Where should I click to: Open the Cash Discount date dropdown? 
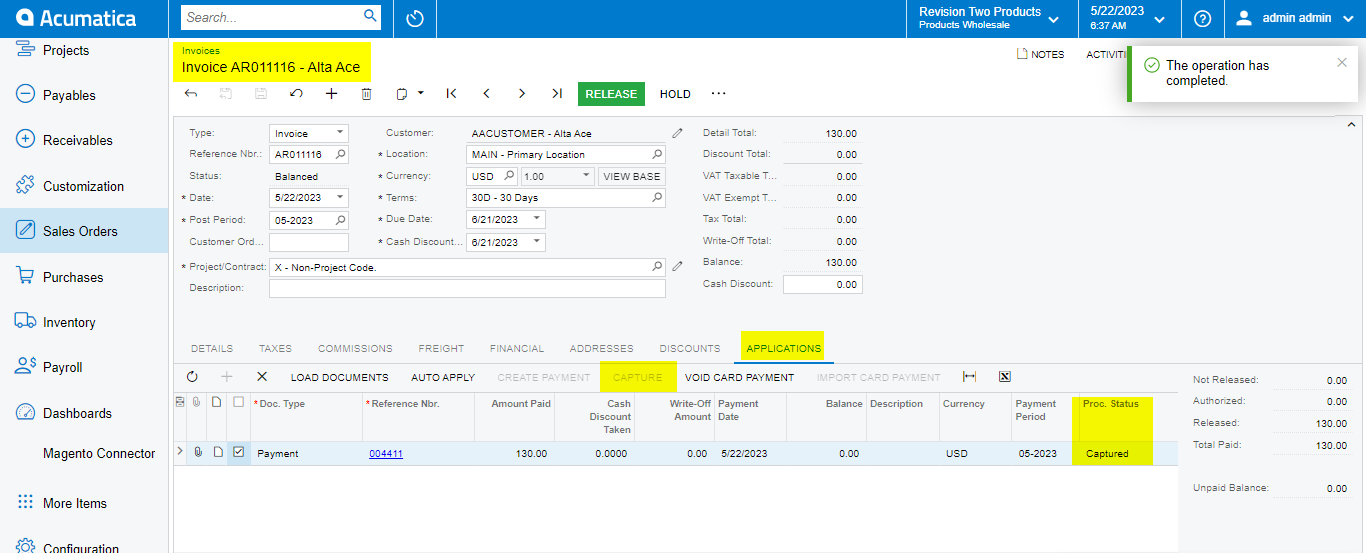point(537,242)
